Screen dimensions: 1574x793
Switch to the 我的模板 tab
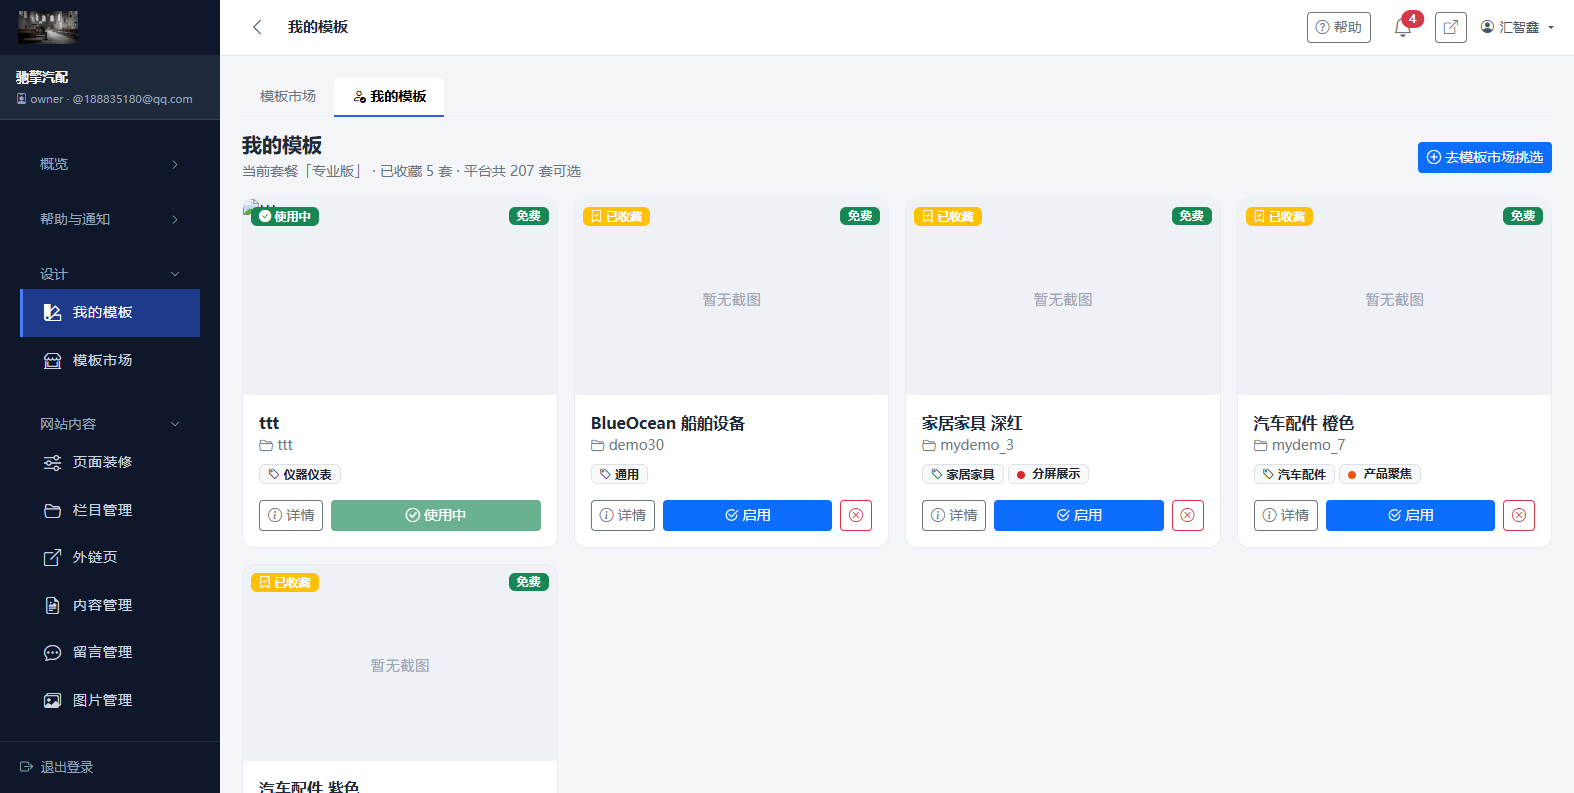coord(389,97)
